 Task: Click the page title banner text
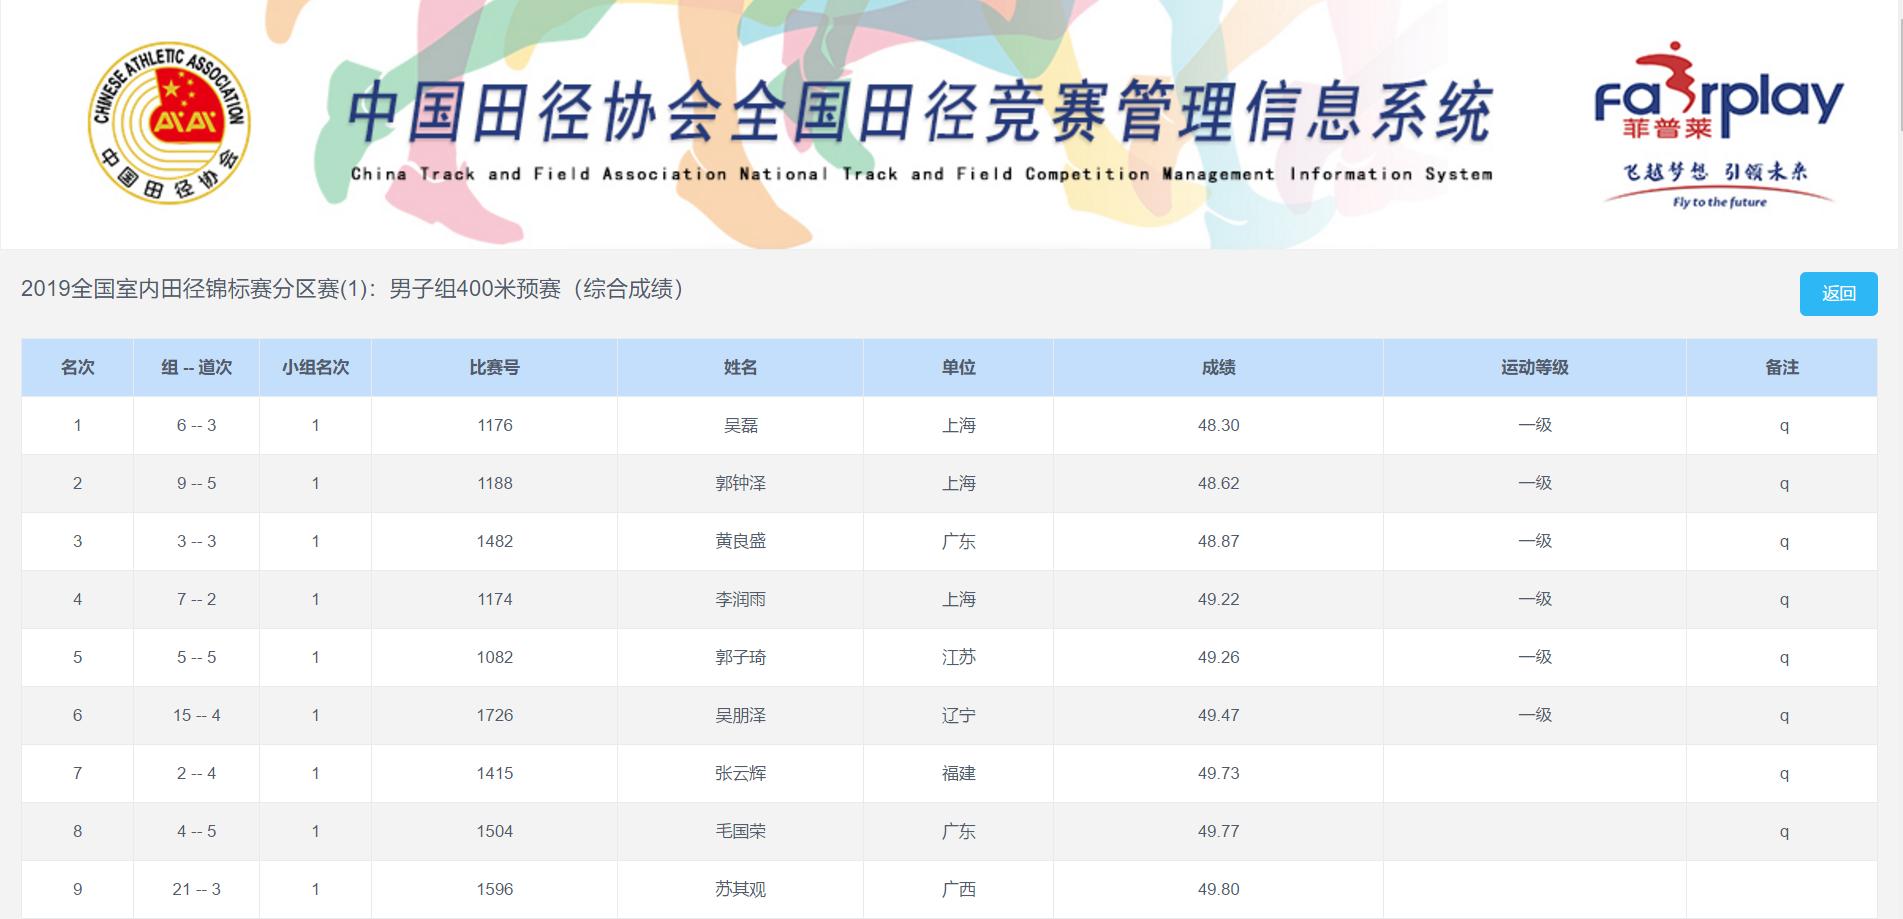click(x=920, y=113)
